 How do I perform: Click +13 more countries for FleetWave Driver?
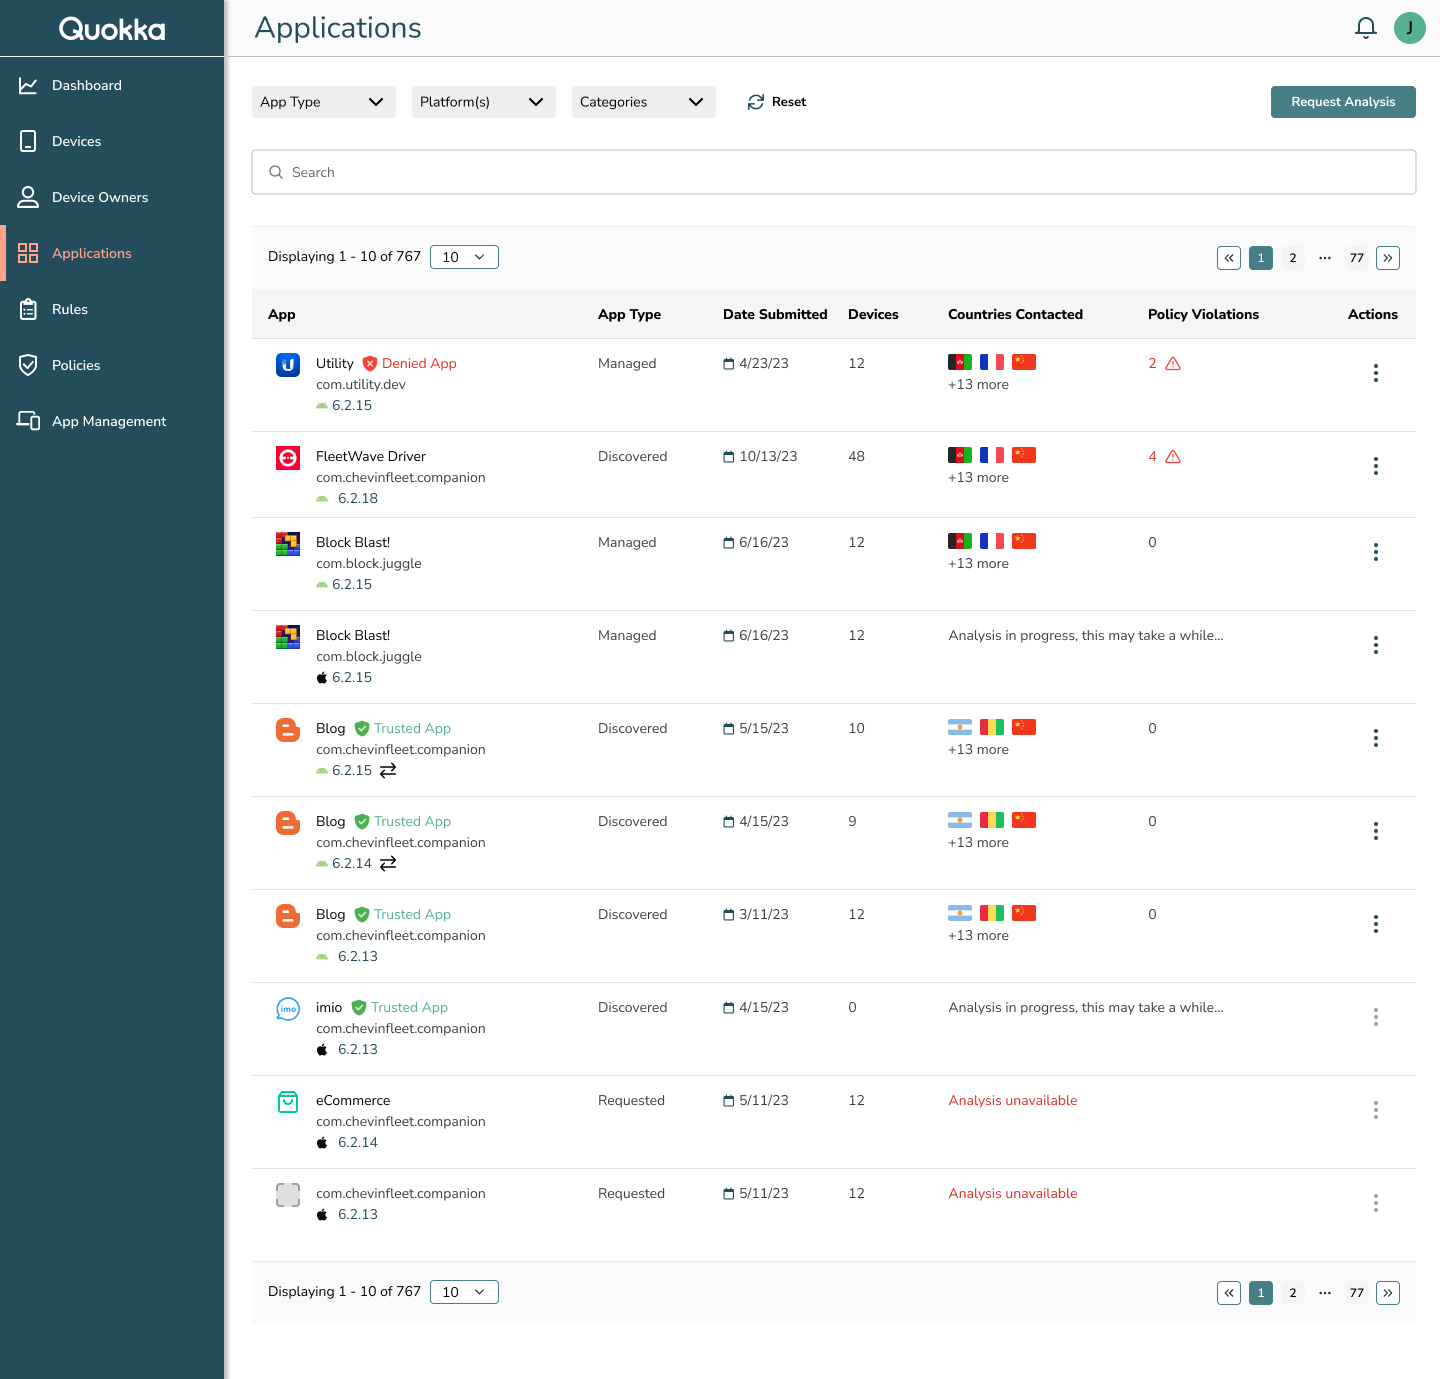click(x=978, y=478)
